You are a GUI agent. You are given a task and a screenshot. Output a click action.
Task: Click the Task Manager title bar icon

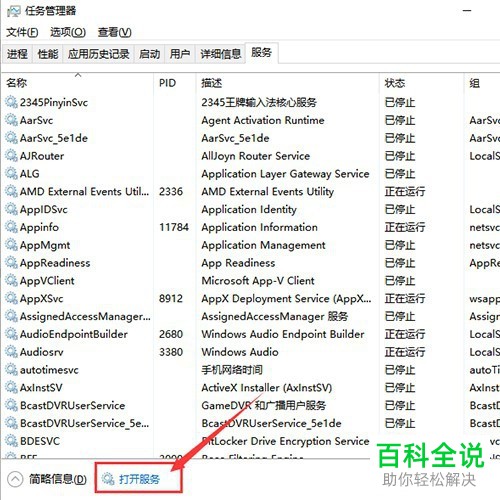tap(14, 11)
